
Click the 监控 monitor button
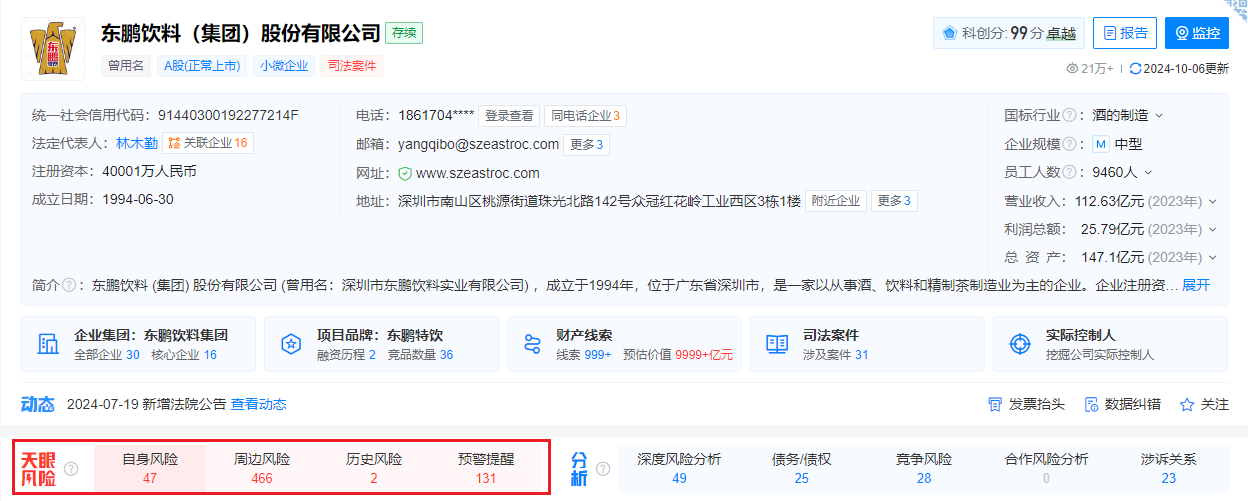point(1196,33)
